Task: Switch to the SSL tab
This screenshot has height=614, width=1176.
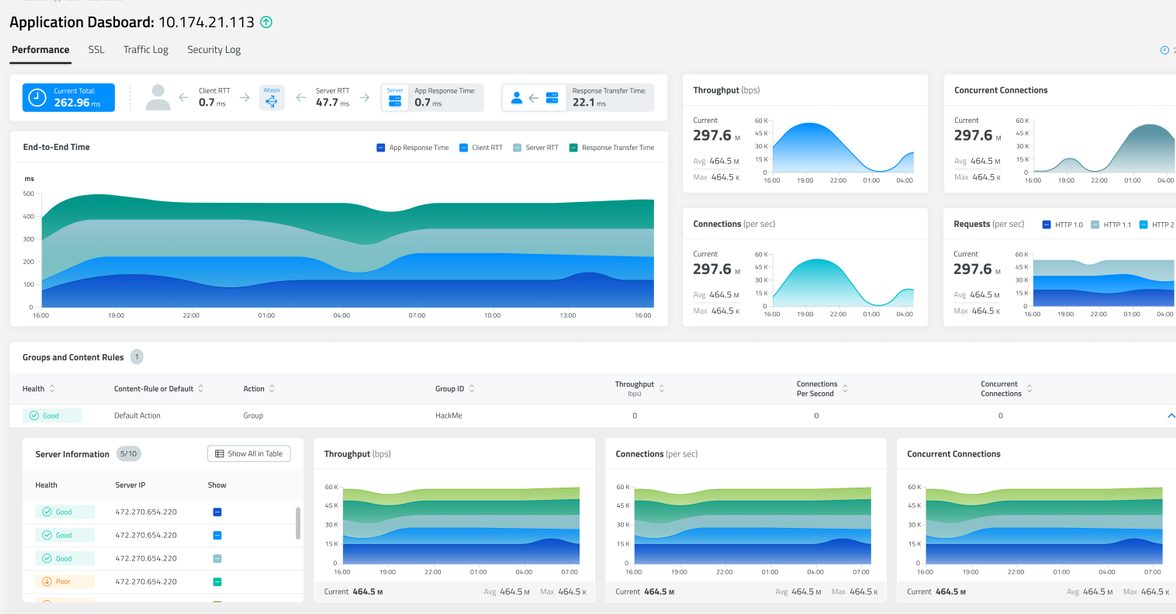Action: click(96, 50)
